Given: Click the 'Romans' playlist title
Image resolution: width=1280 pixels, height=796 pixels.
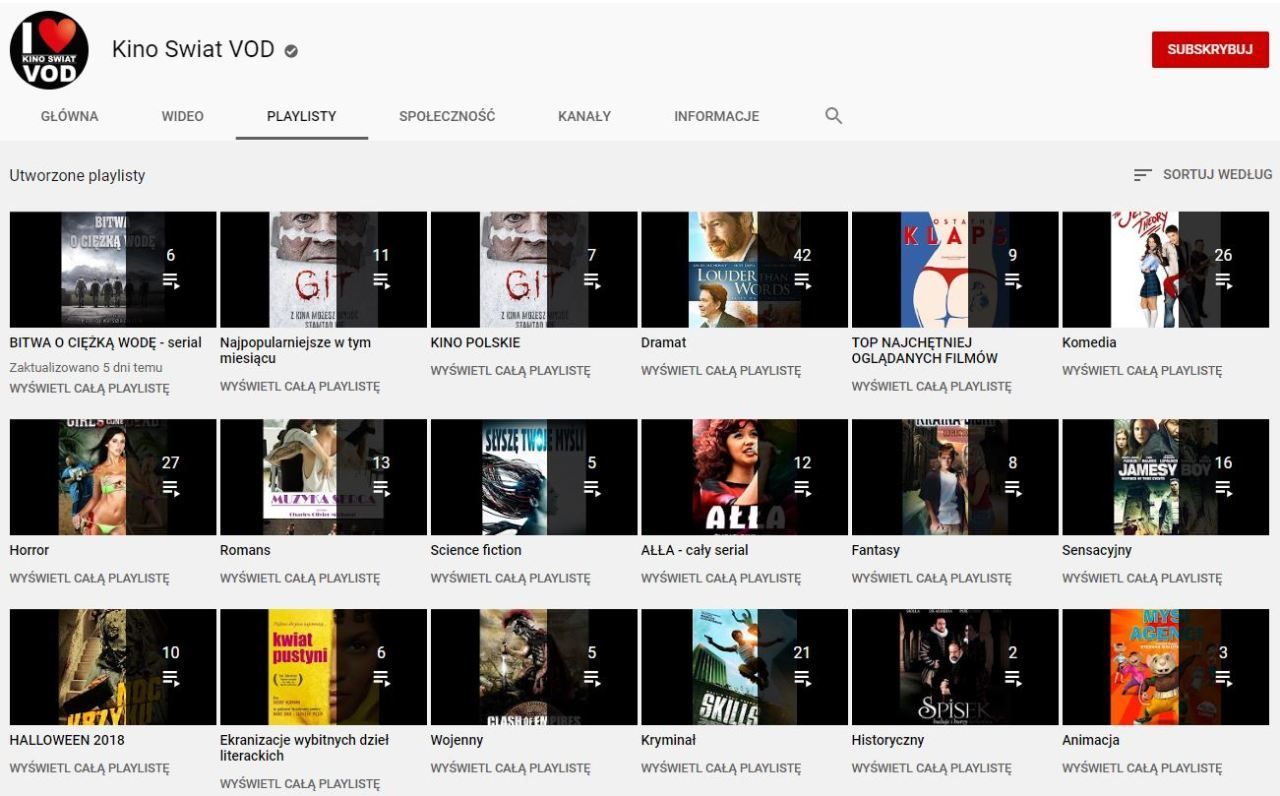Looking at the screenshot, I should tap(245, 550).
